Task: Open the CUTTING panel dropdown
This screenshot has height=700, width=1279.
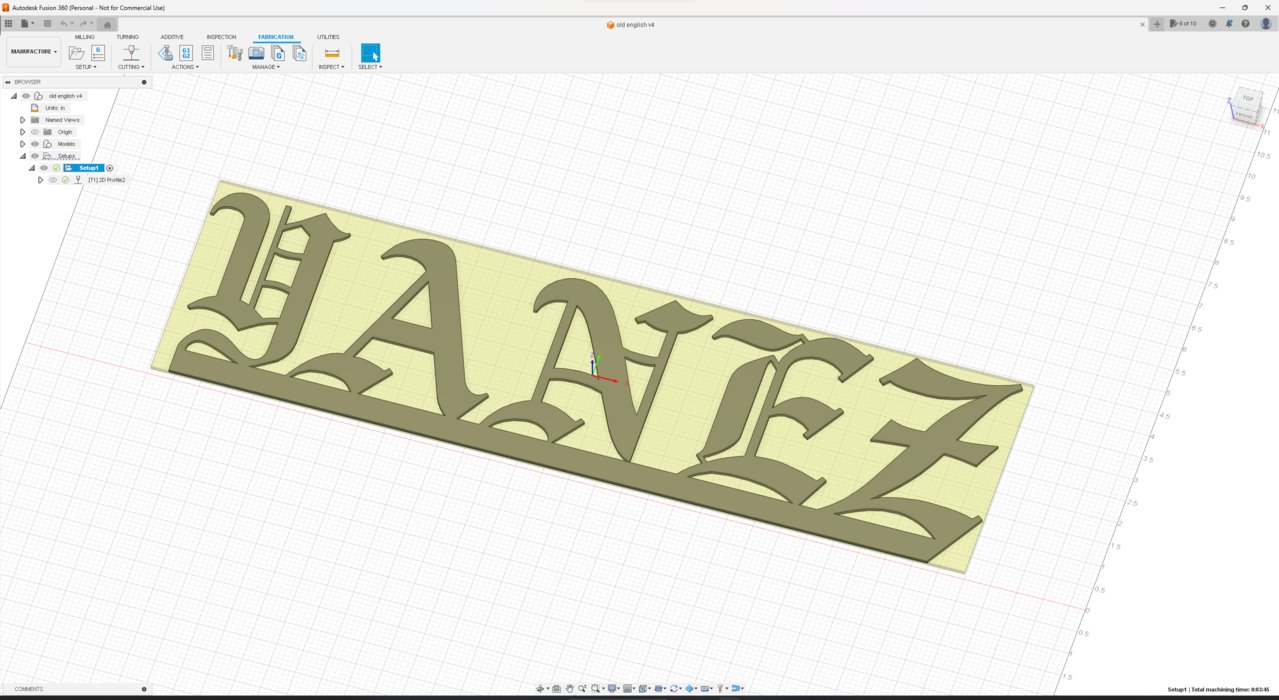Action: pyautogui.click(x=131, y=67)
